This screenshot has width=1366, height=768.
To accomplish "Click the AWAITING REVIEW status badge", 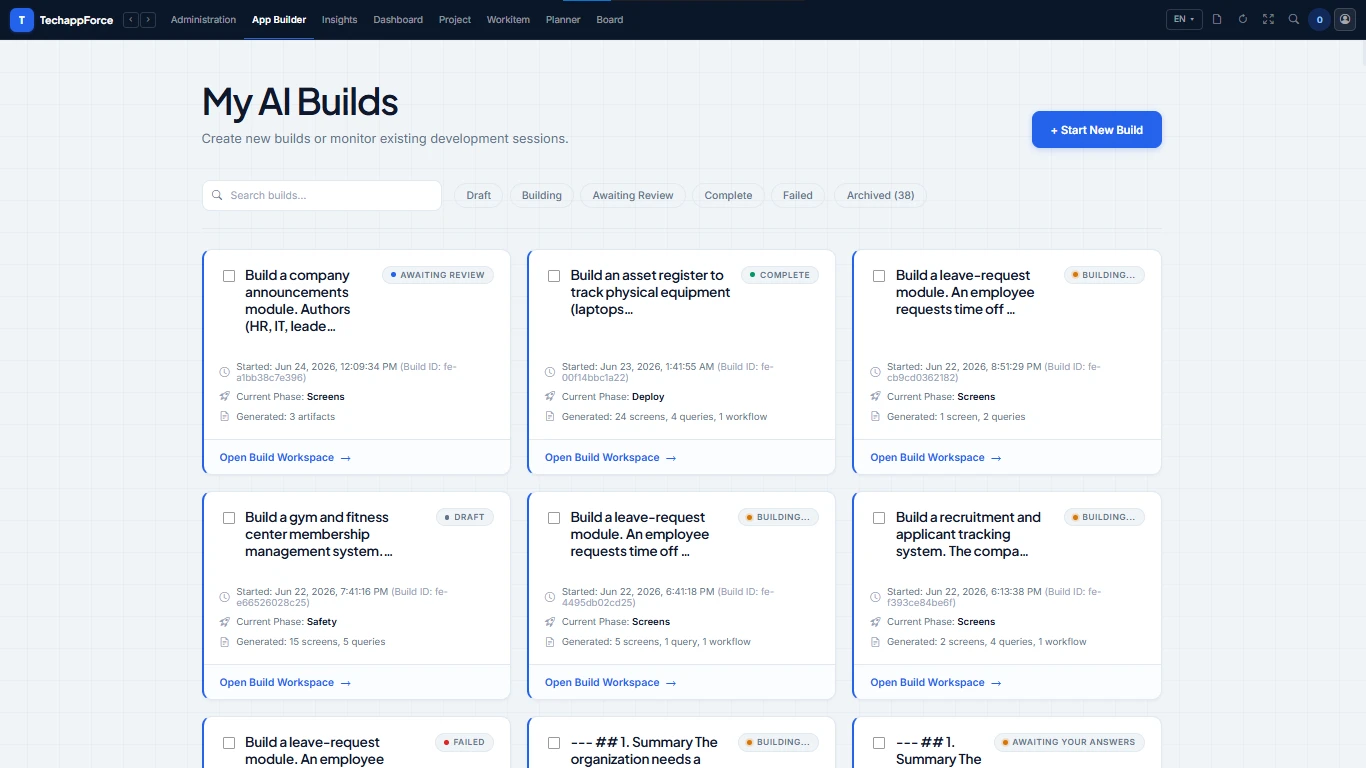I will tap(438, 275).
